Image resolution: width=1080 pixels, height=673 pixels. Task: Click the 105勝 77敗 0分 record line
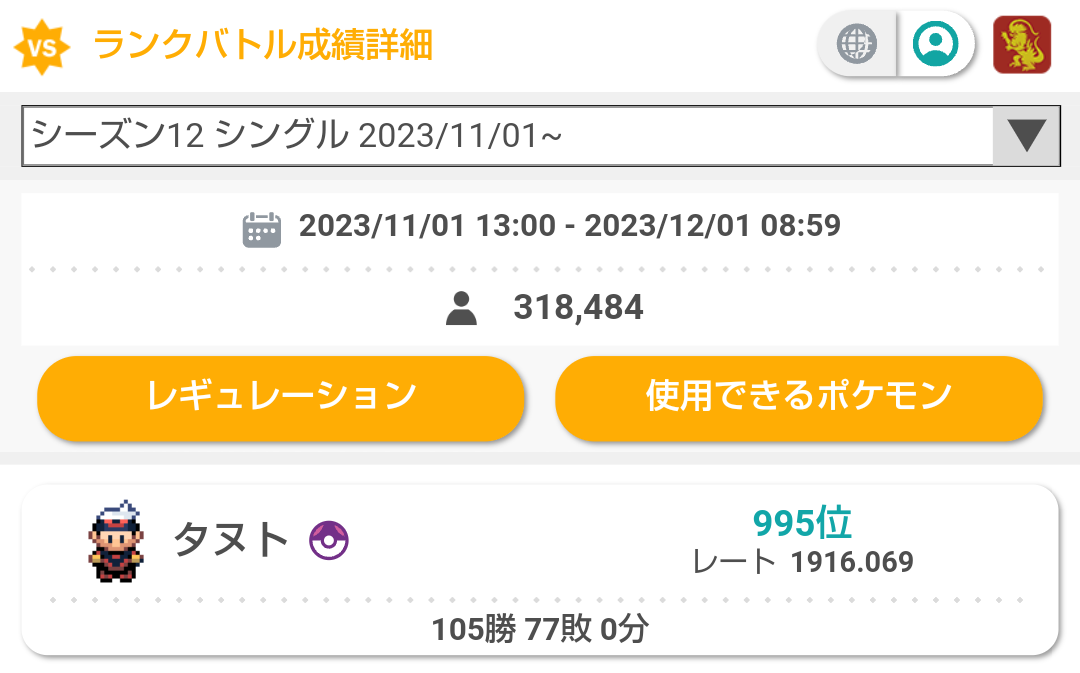pos(540,629)
